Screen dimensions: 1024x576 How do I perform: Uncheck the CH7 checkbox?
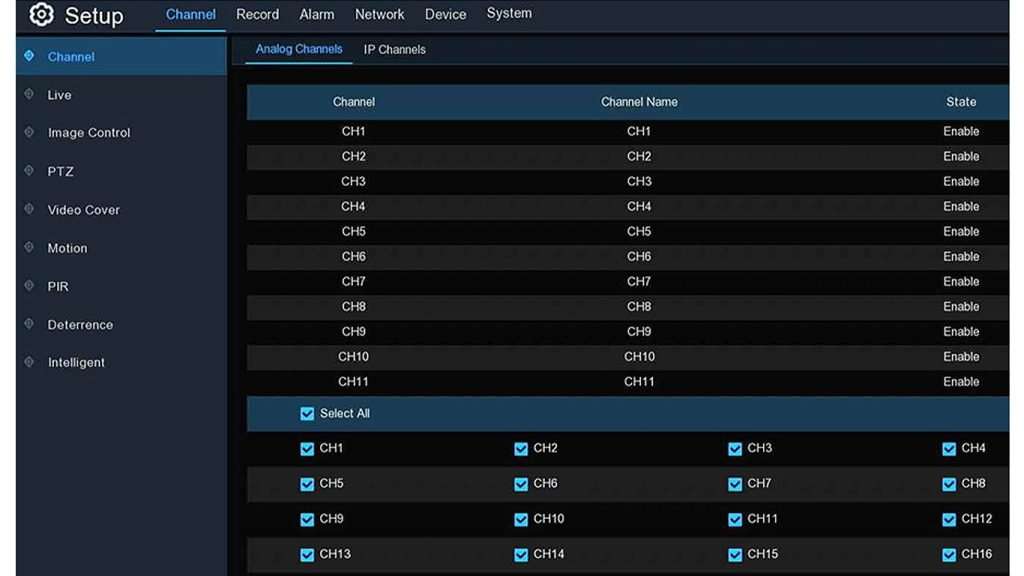(735, 483)
